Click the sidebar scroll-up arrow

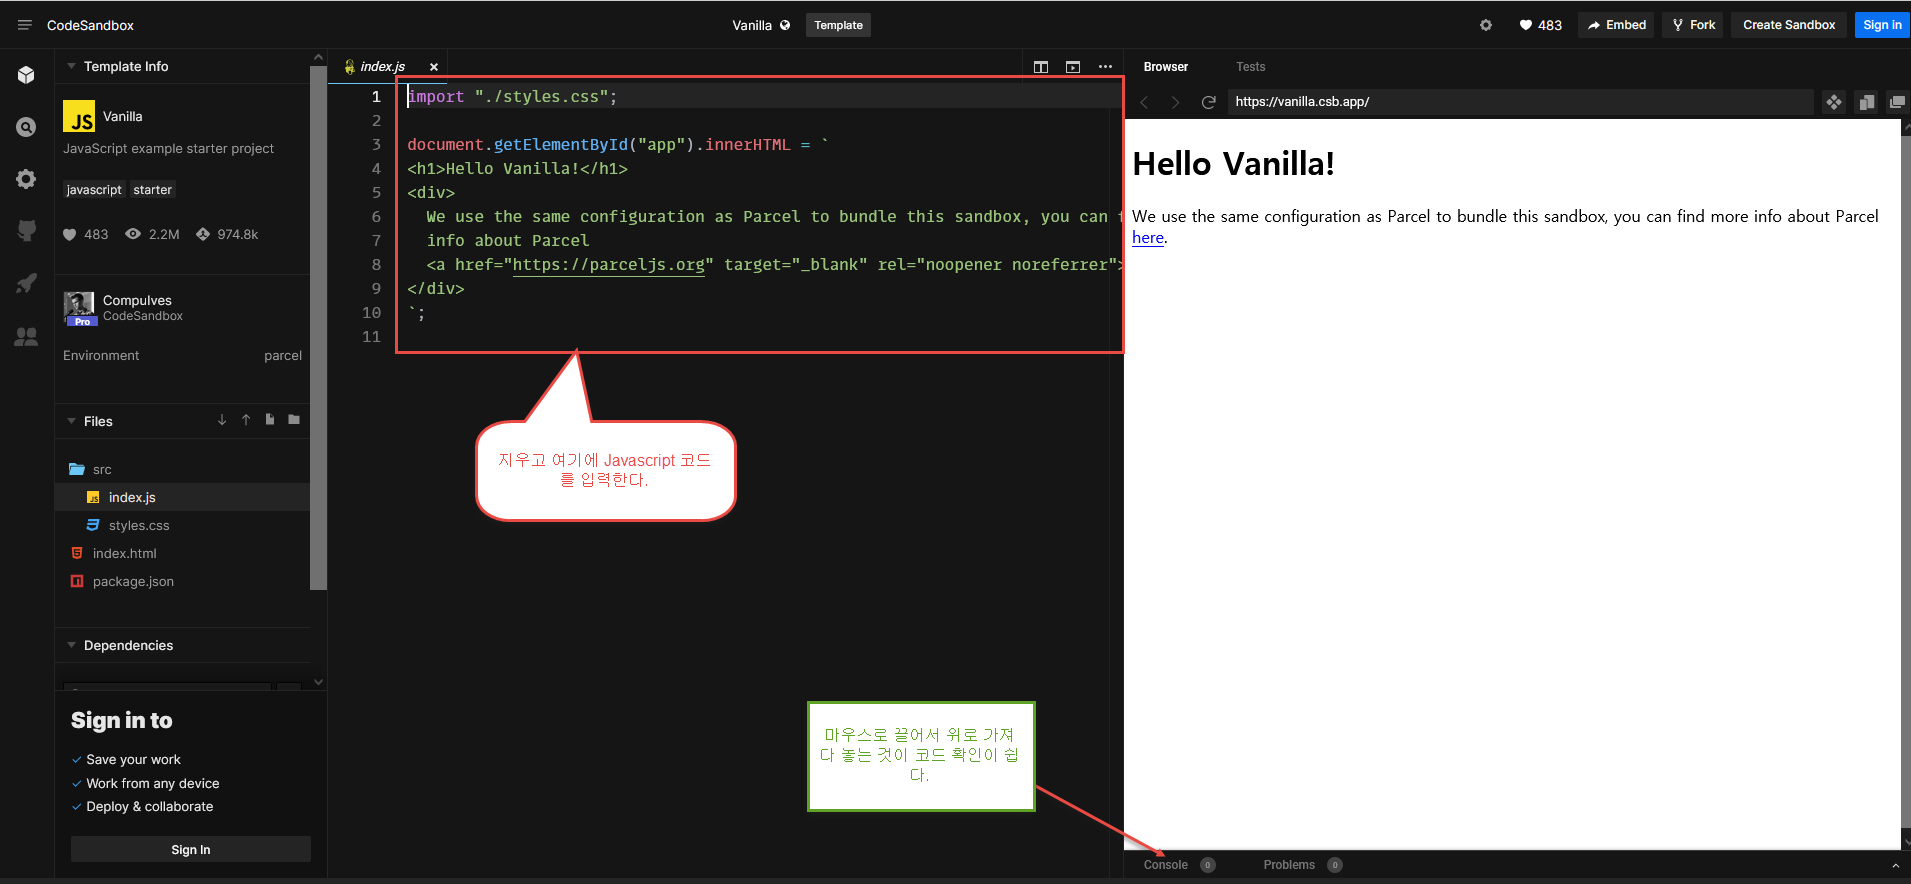pyautogui.click(x=318, y=57)
